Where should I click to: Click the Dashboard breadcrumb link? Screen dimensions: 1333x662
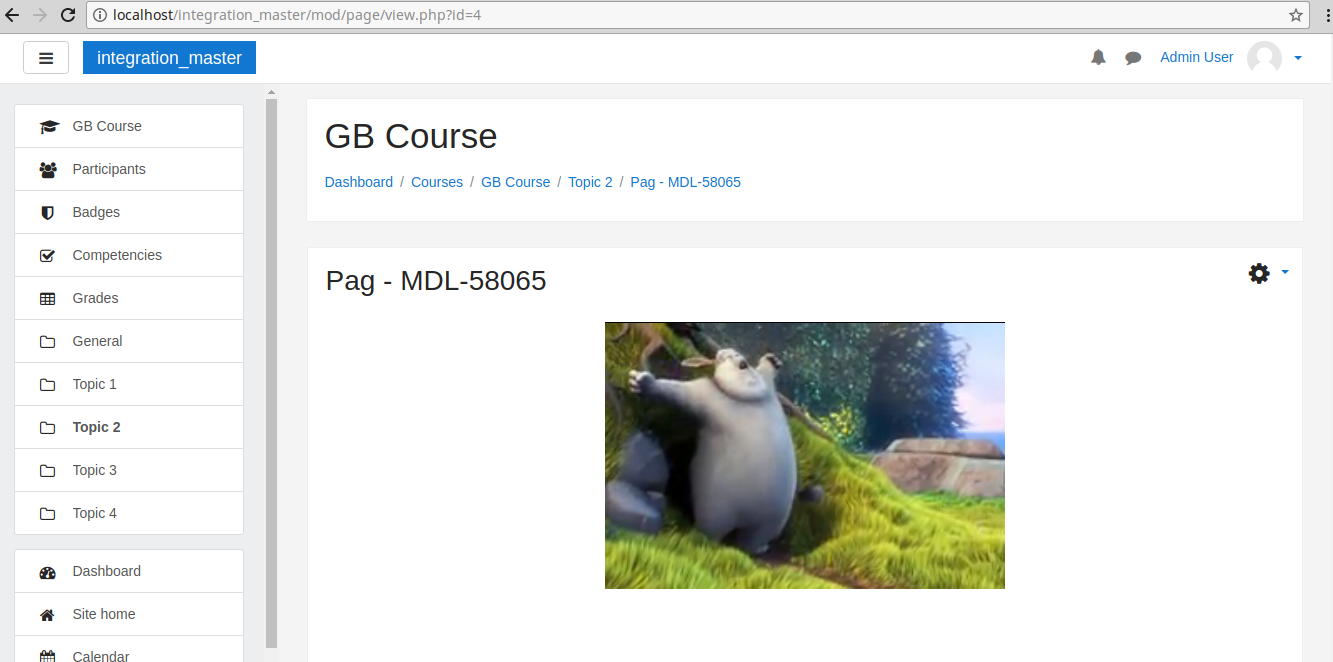click(359, 182)
